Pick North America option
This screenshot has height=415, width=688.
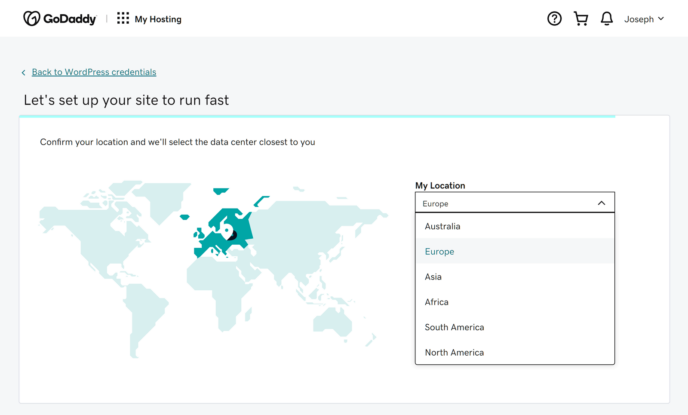coord(515,352)
